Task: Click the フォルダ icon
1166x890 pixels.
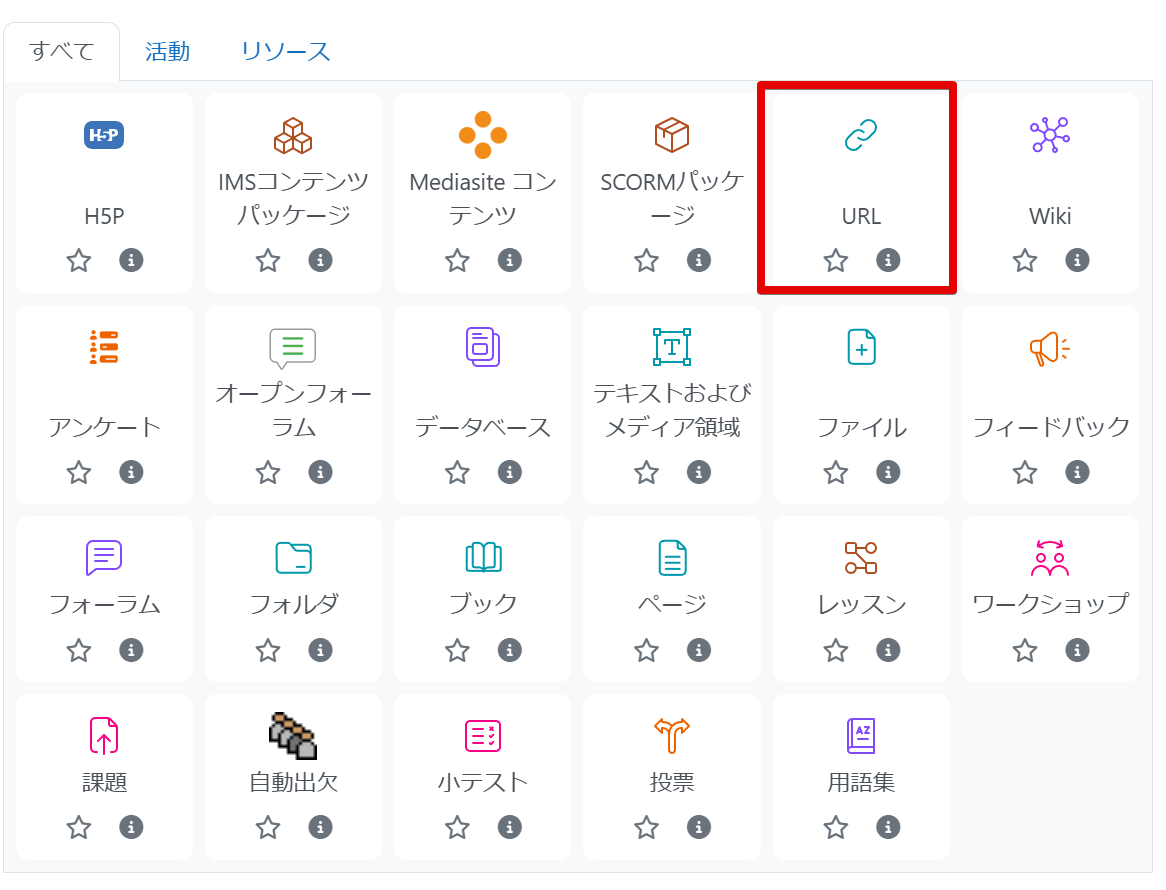Action: click(293, 557)
